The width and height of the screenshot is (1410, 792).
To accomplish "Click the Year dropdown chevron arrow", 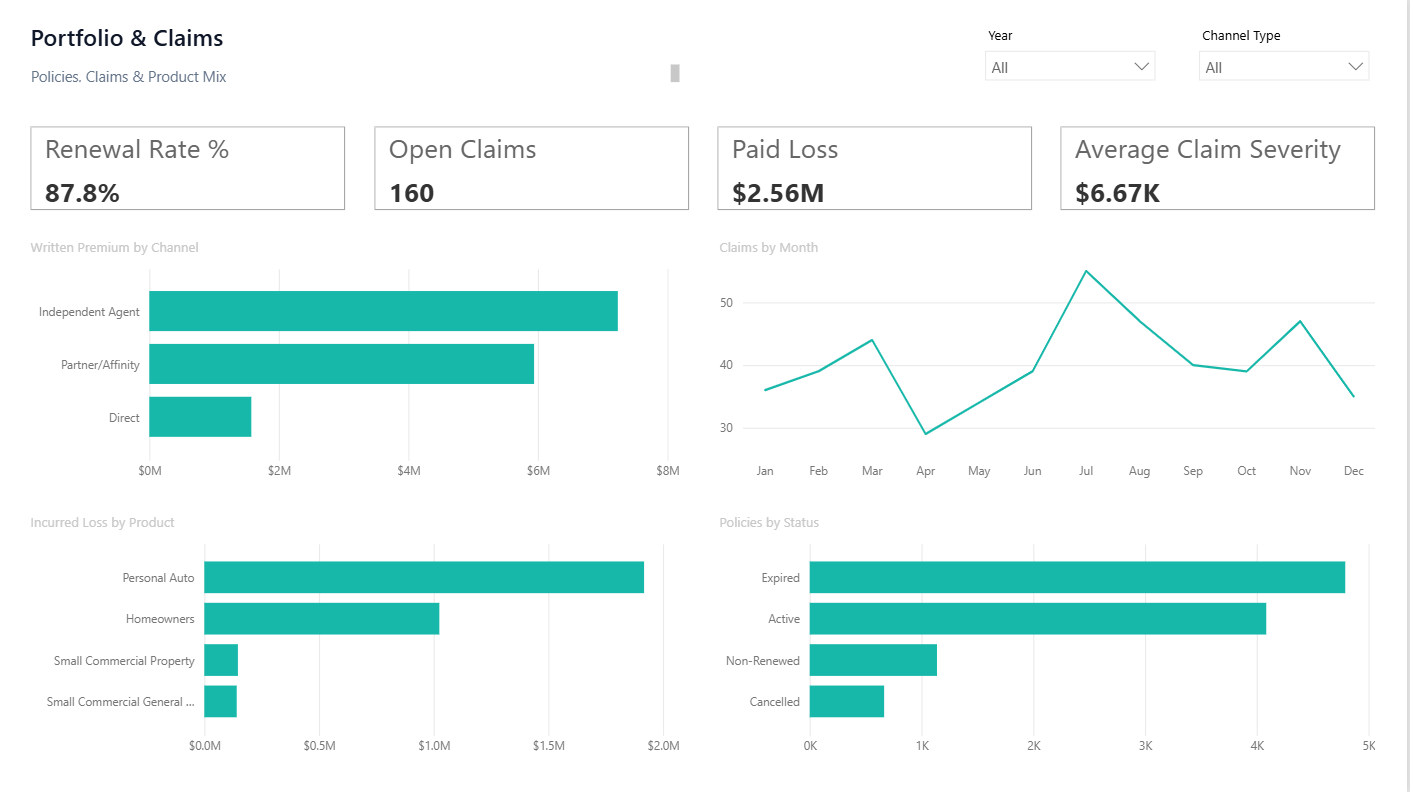I will [x=1141, y=67].
